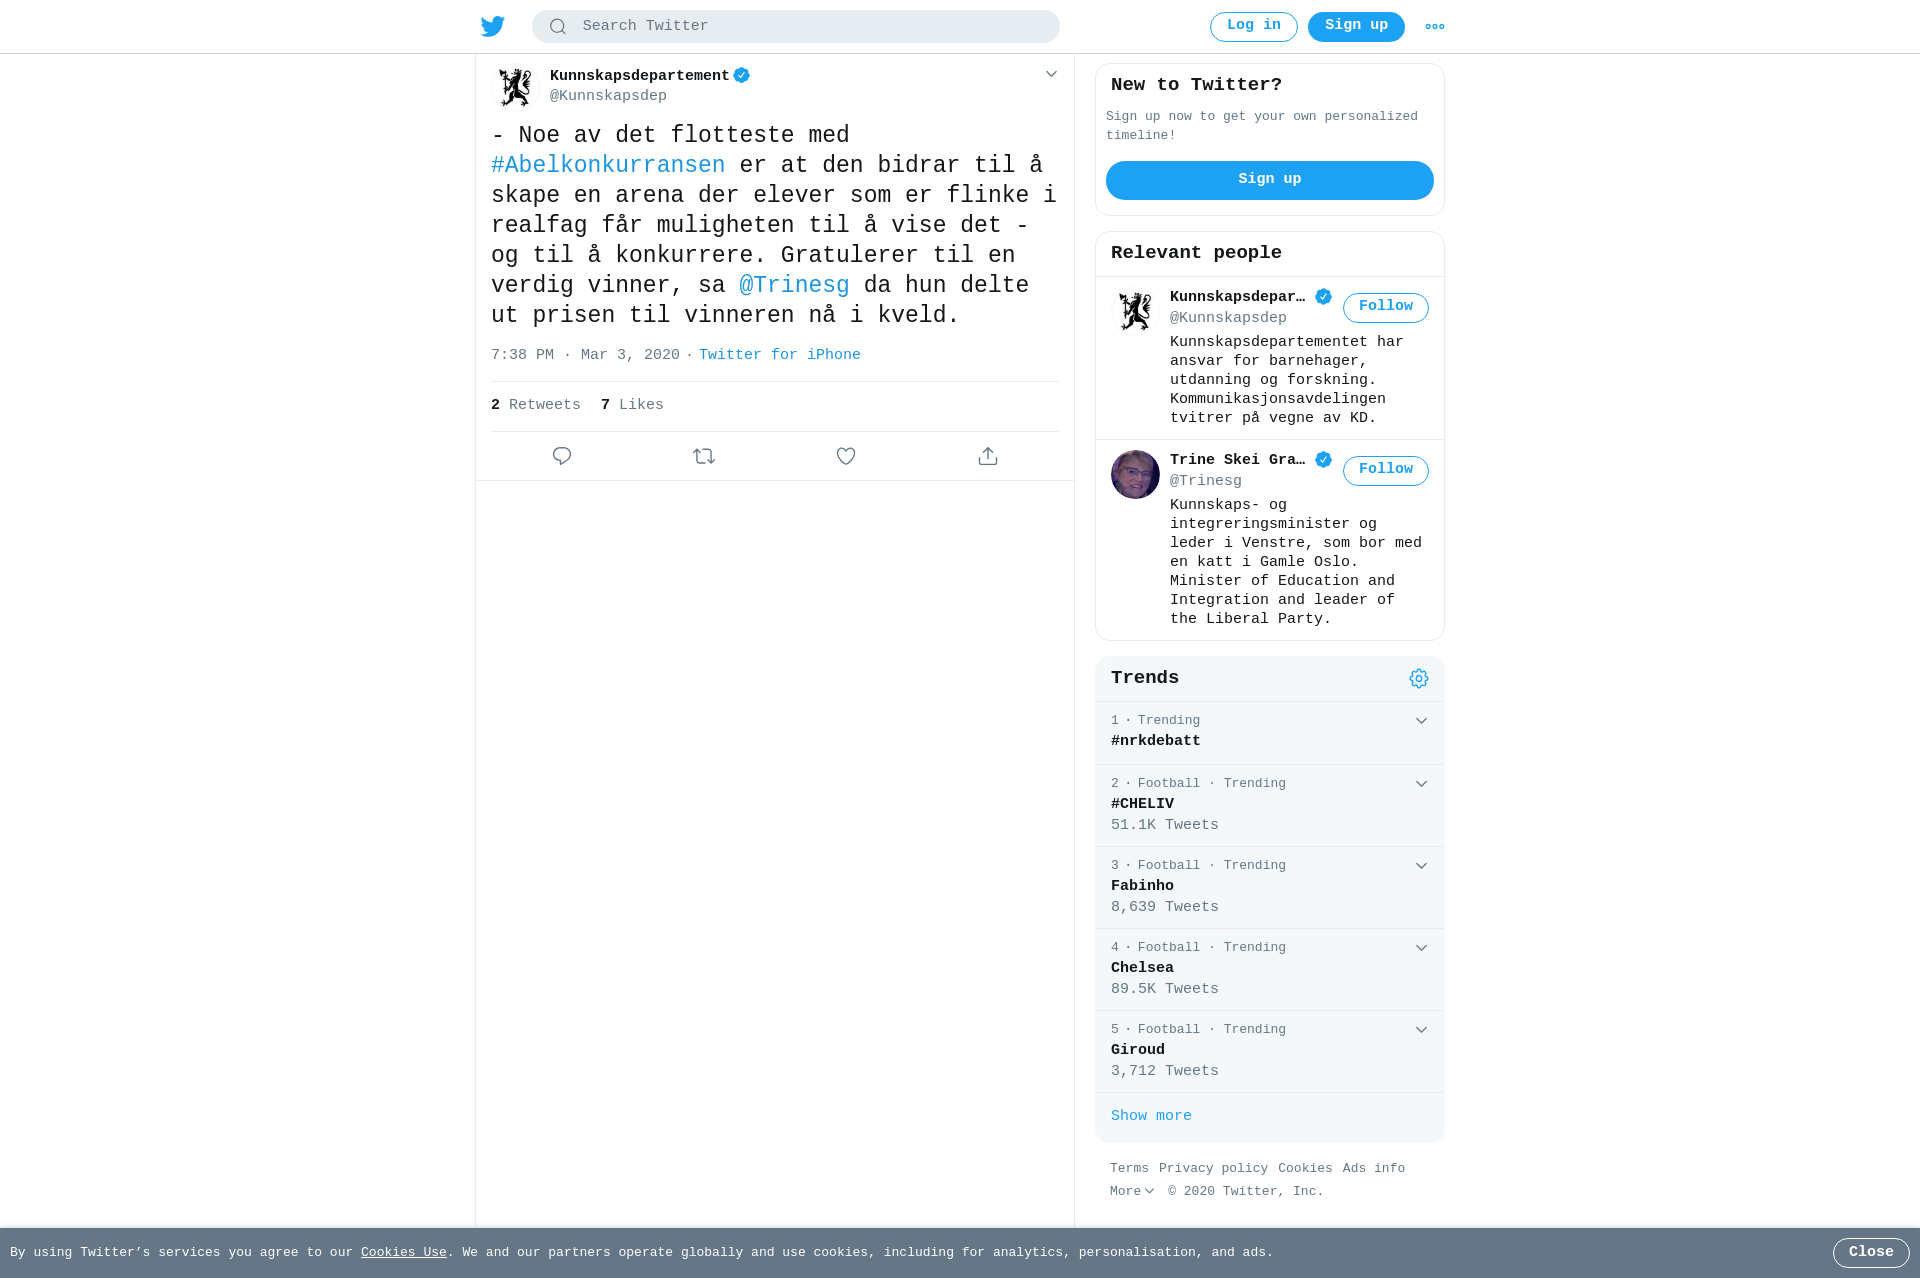Click the Log in button
The image size is (1920, 1278).
[x=1253, y=27]
